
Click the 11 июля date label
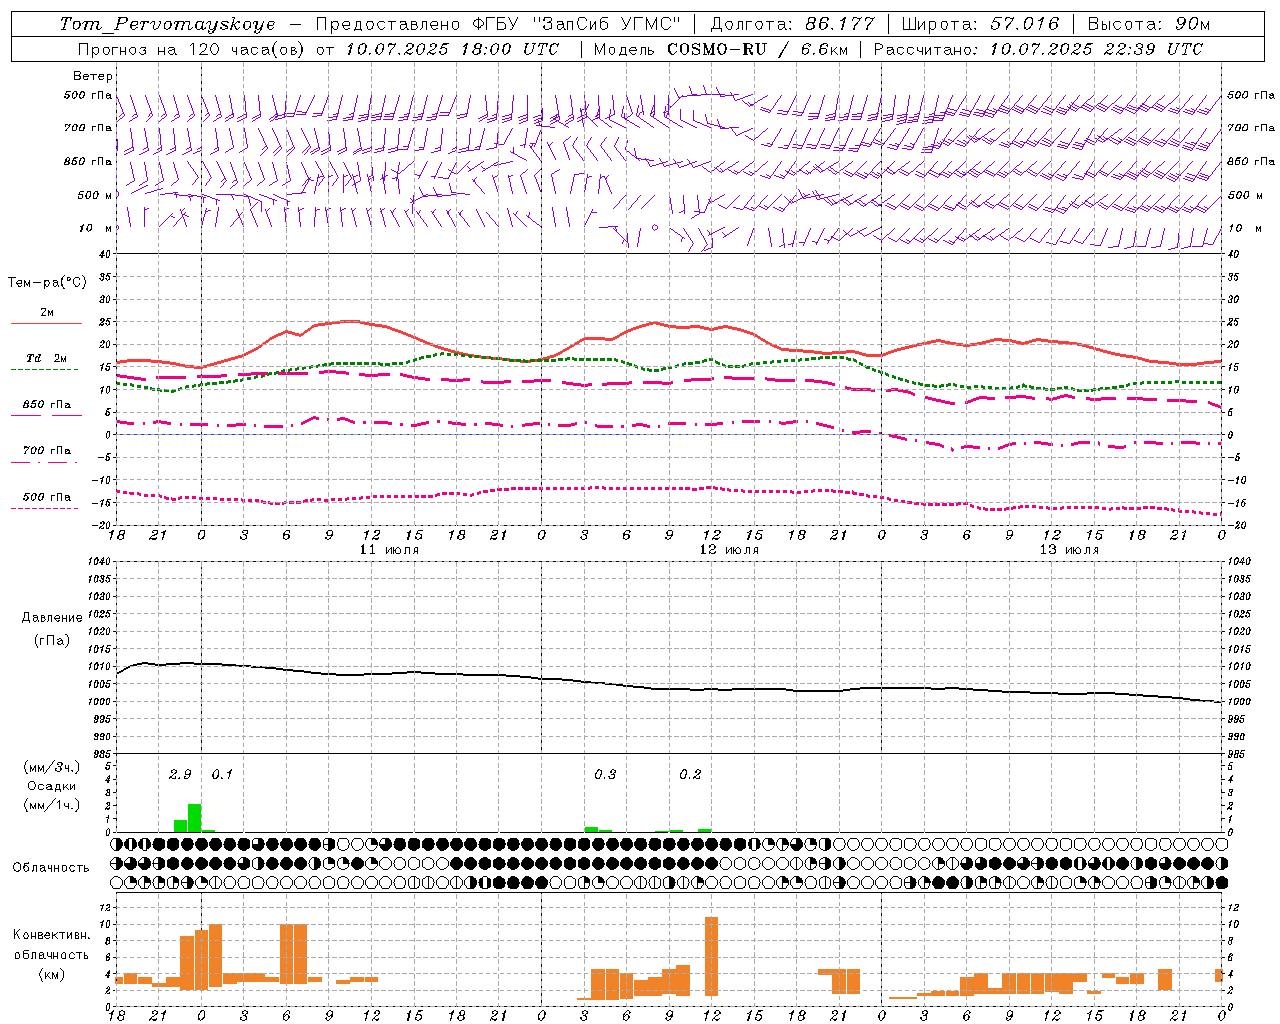click(389, 549)
